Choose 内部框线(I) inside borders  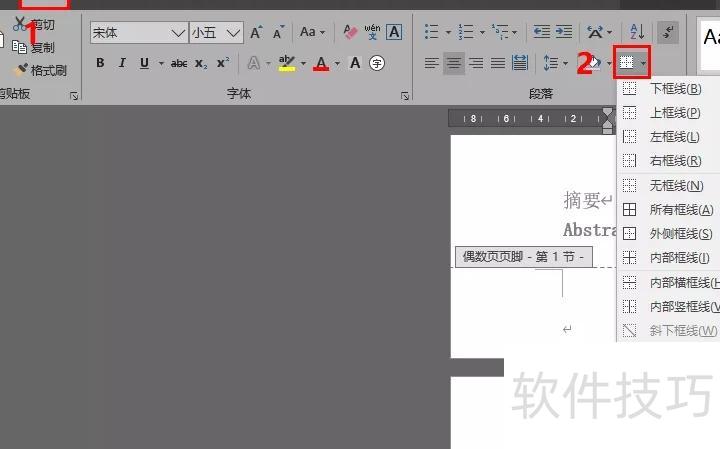[668, 258]
